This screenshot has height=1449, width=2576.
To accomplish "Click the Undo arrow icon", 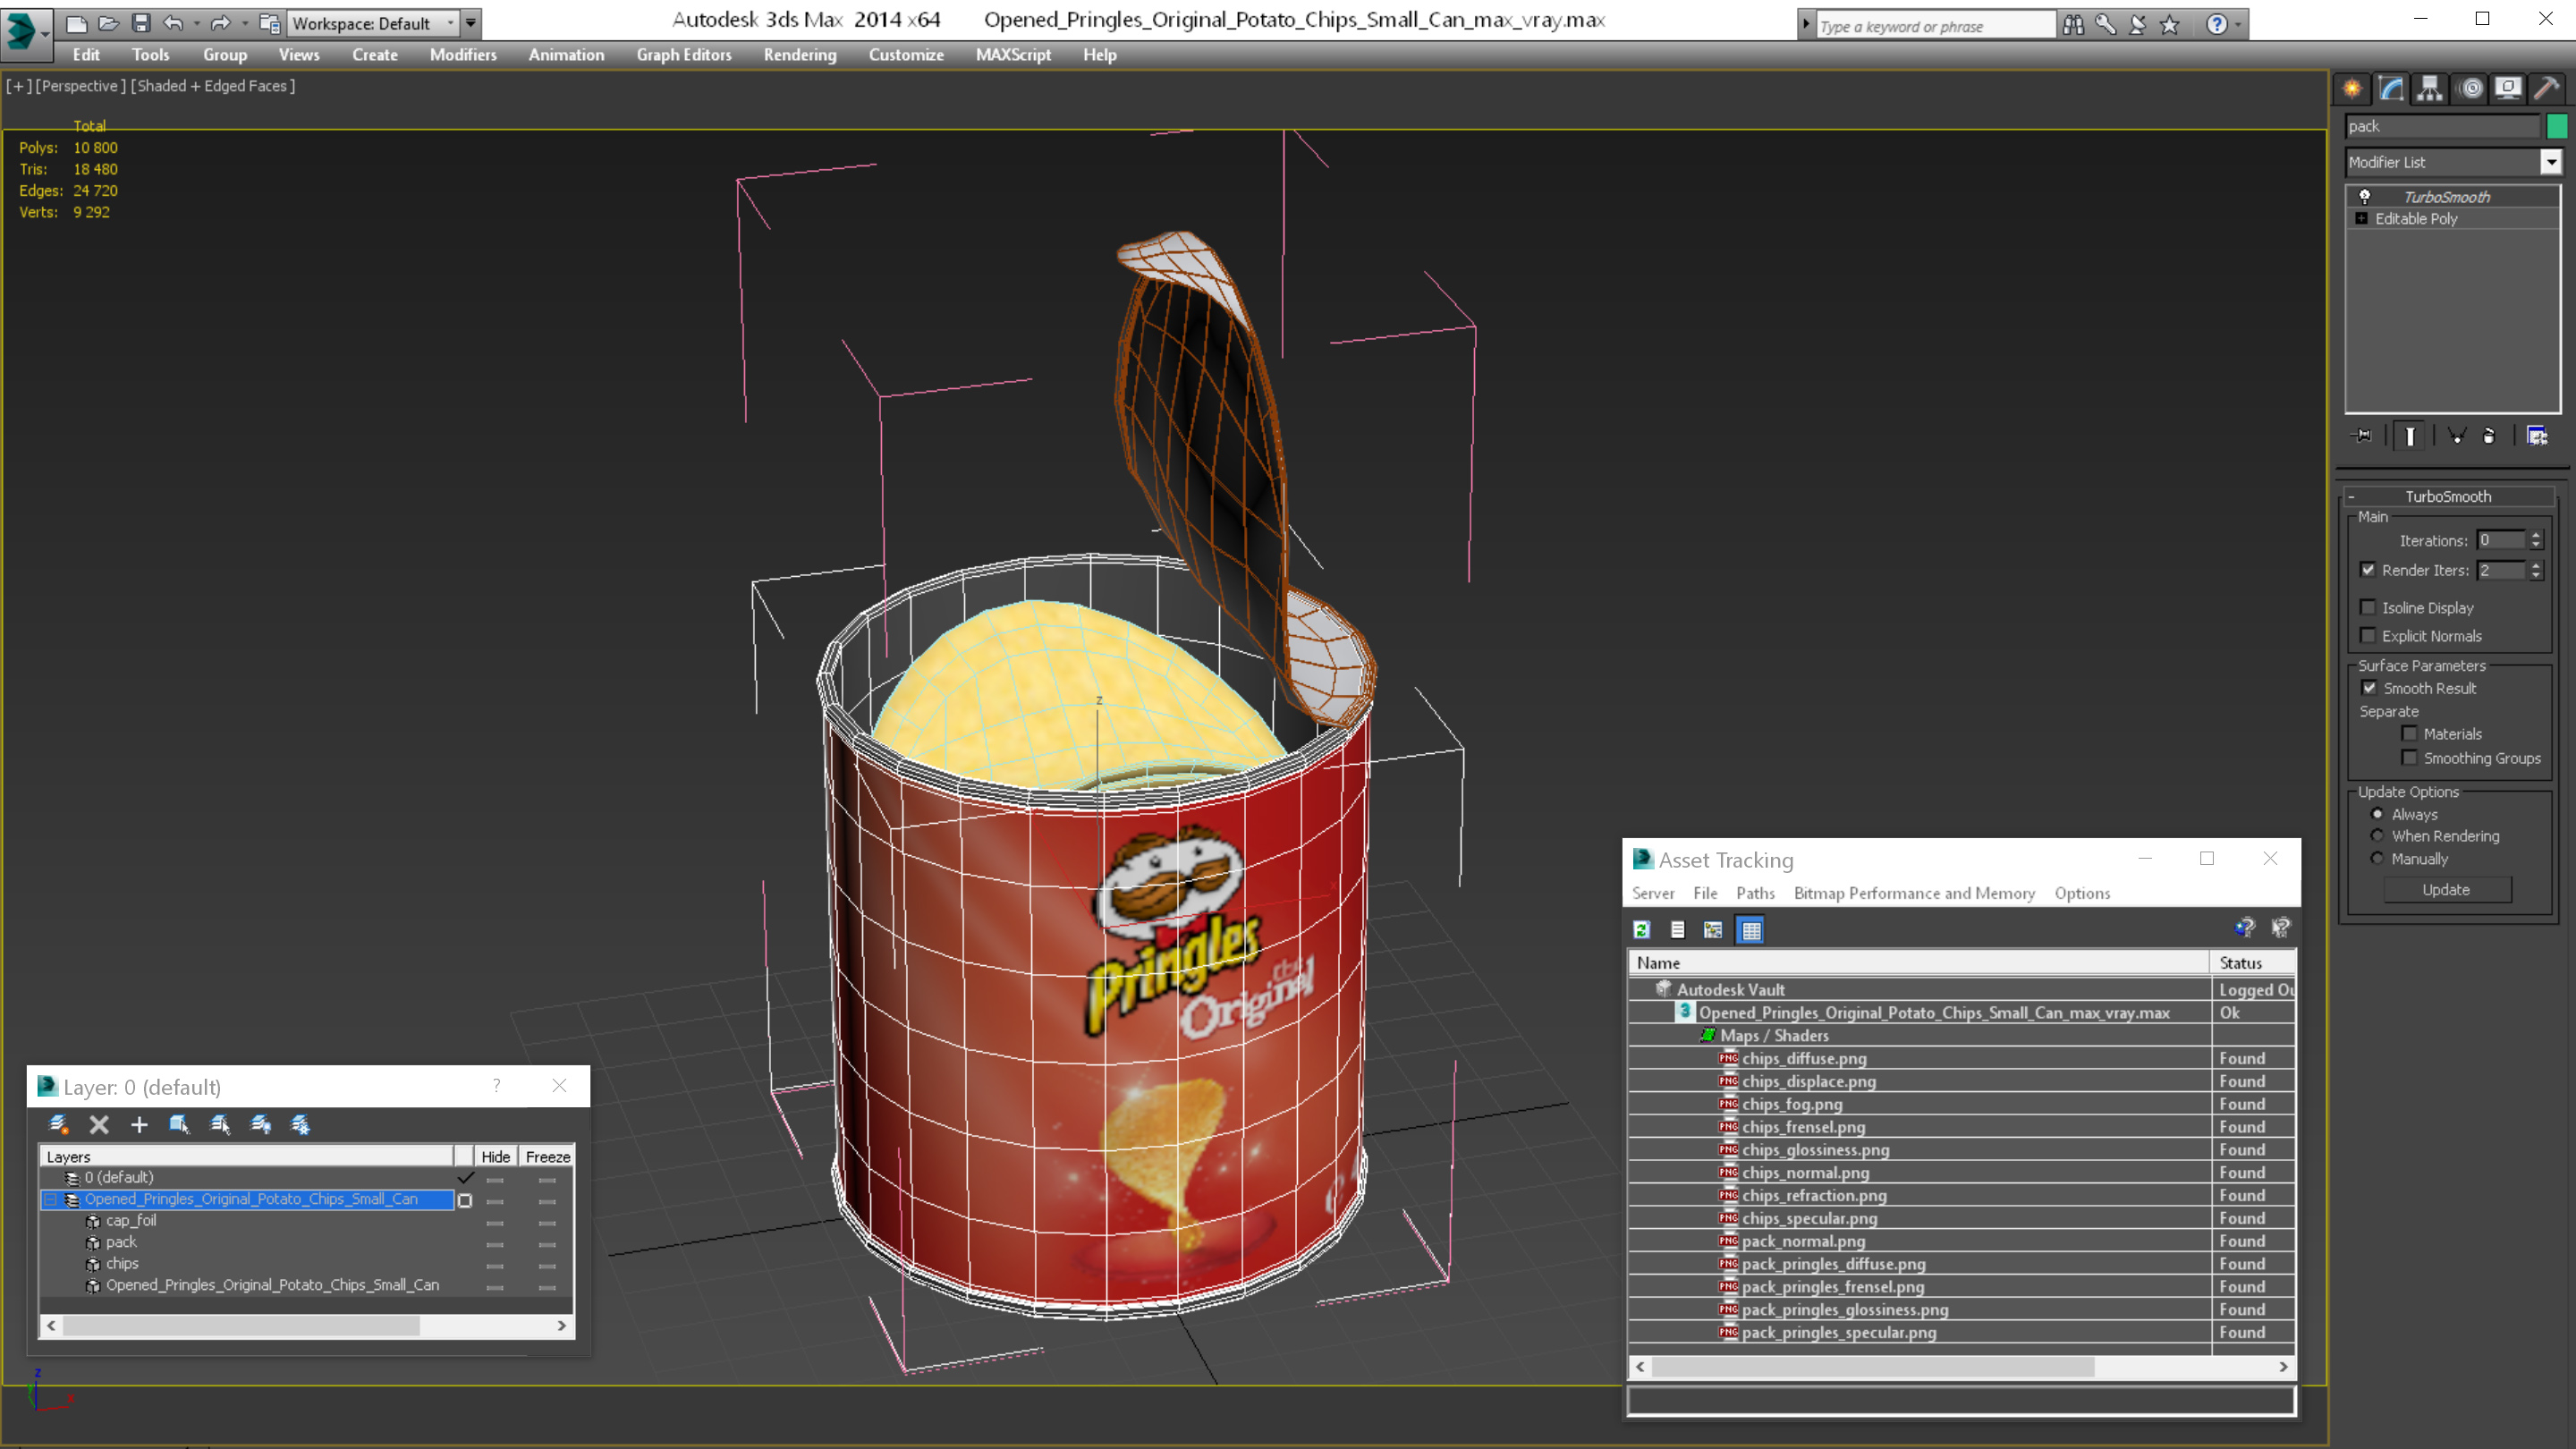I will click(x=173, y=22).
